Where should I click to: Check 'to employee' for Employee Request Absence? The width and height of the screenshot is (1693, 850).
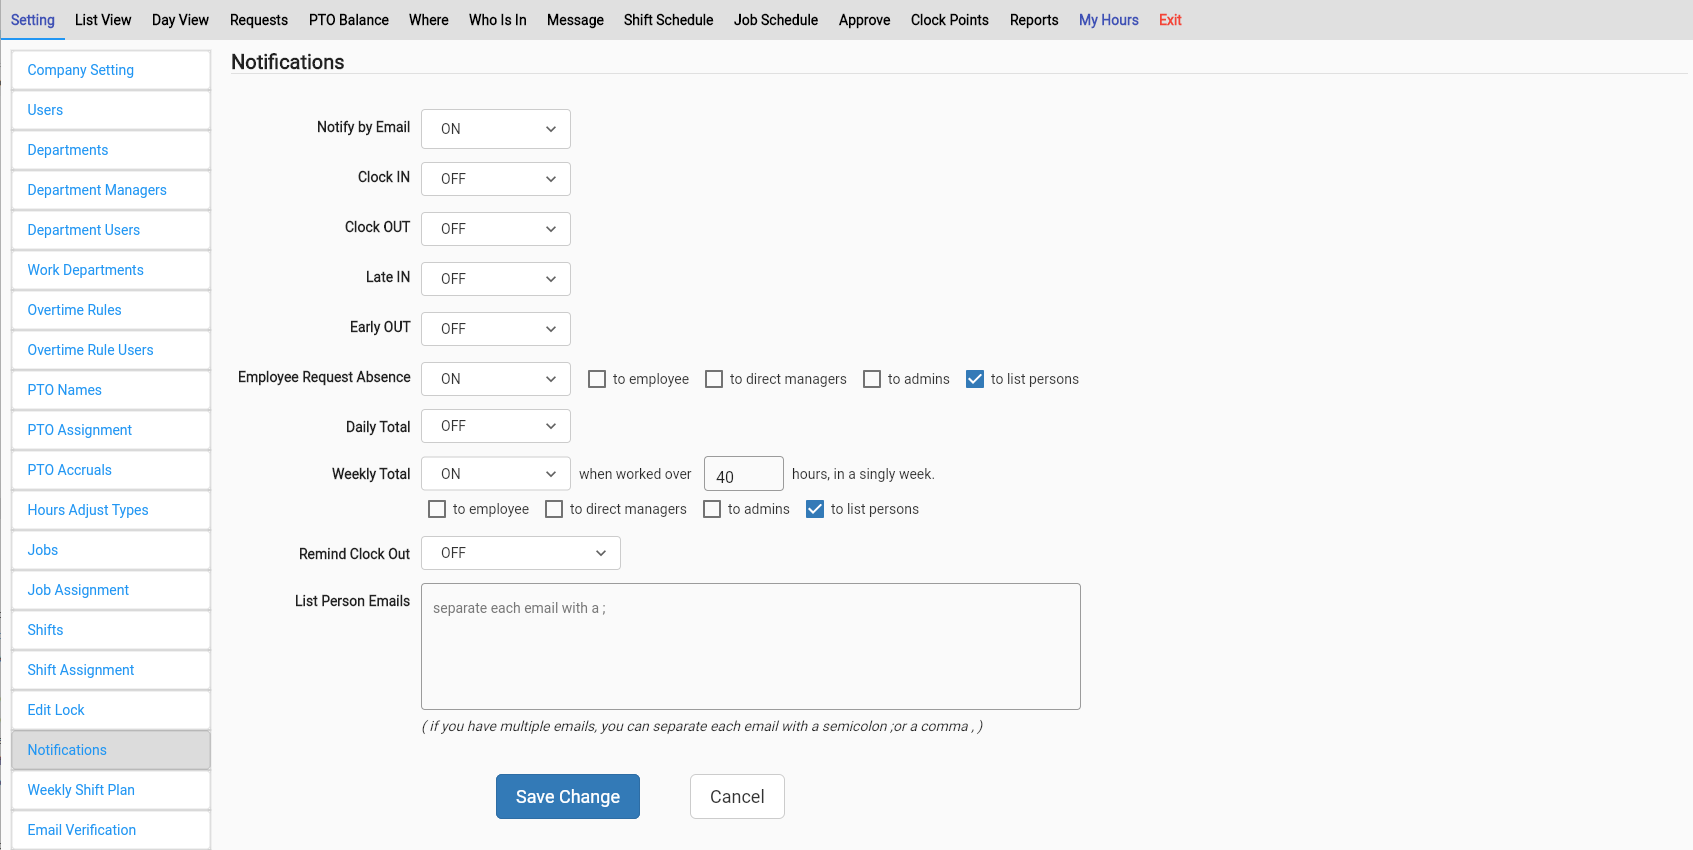597,379
